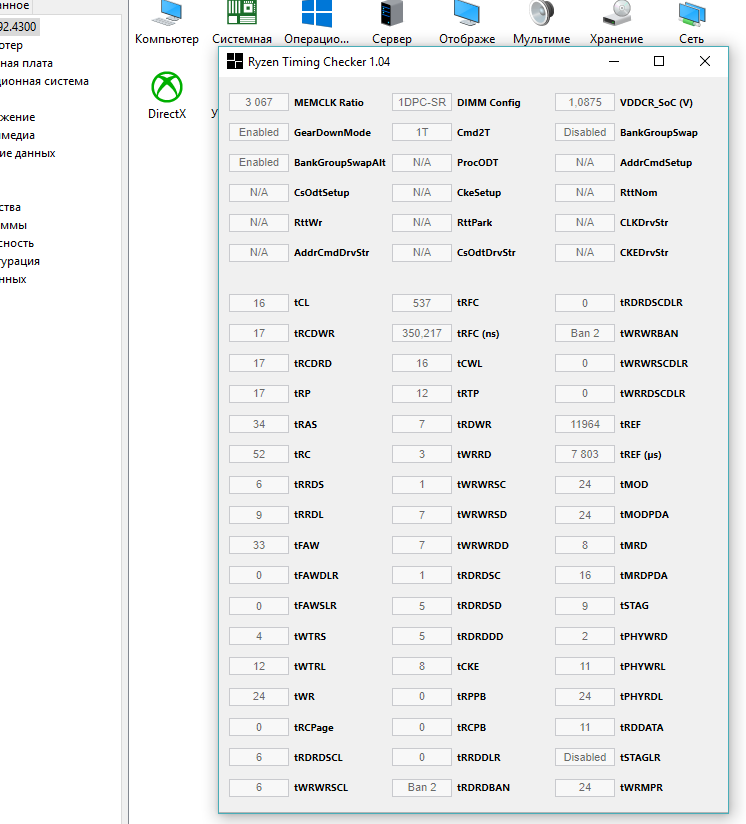
Task: Open the Сервер icon
Action: (x=391, y=21)
